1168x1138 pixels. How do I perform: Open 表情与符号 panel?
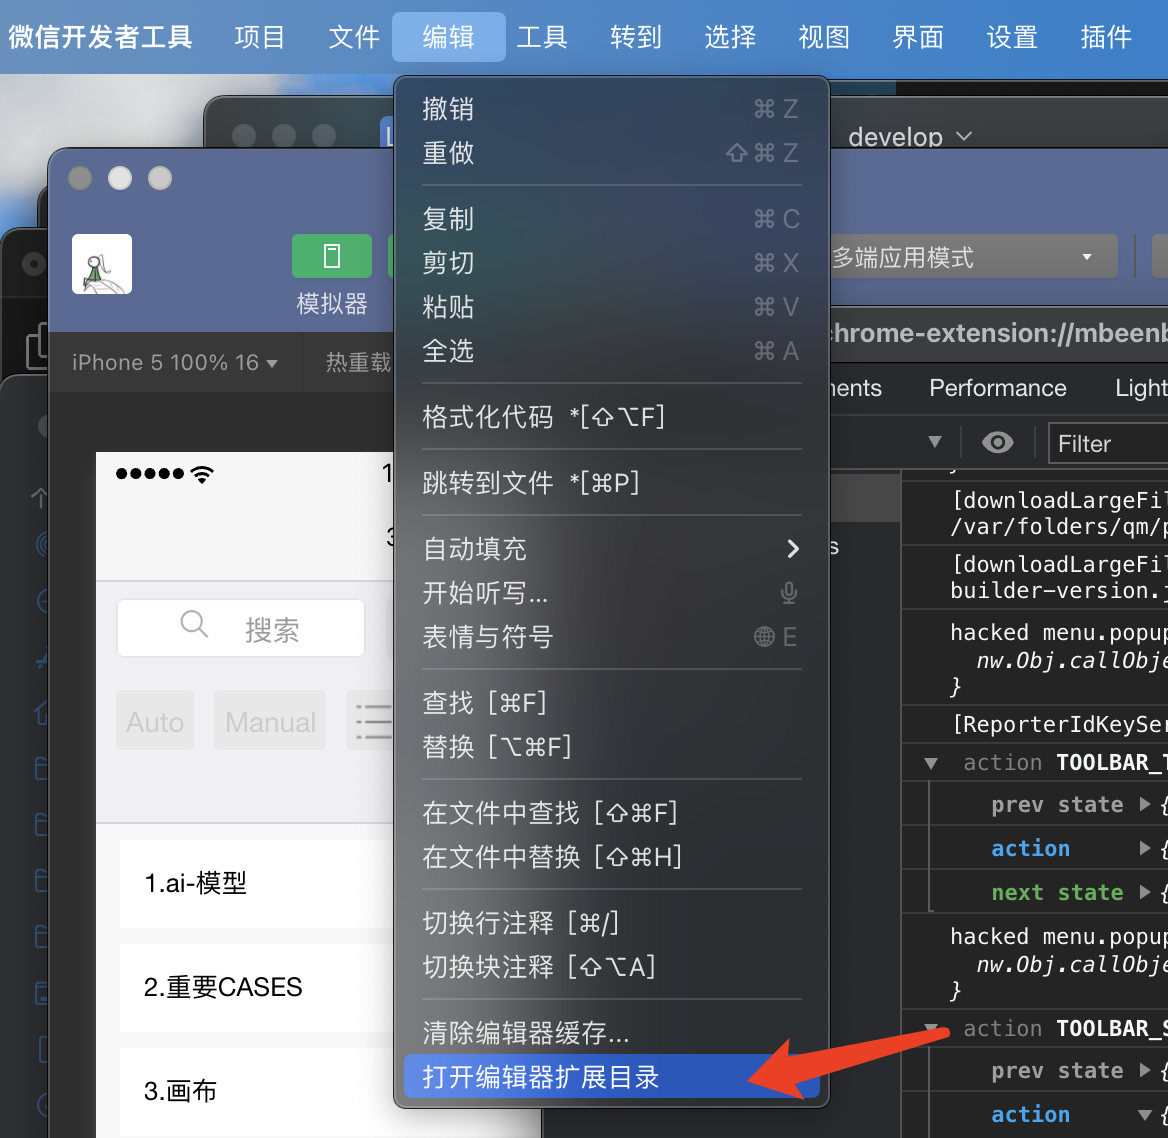tap(612, 637)
